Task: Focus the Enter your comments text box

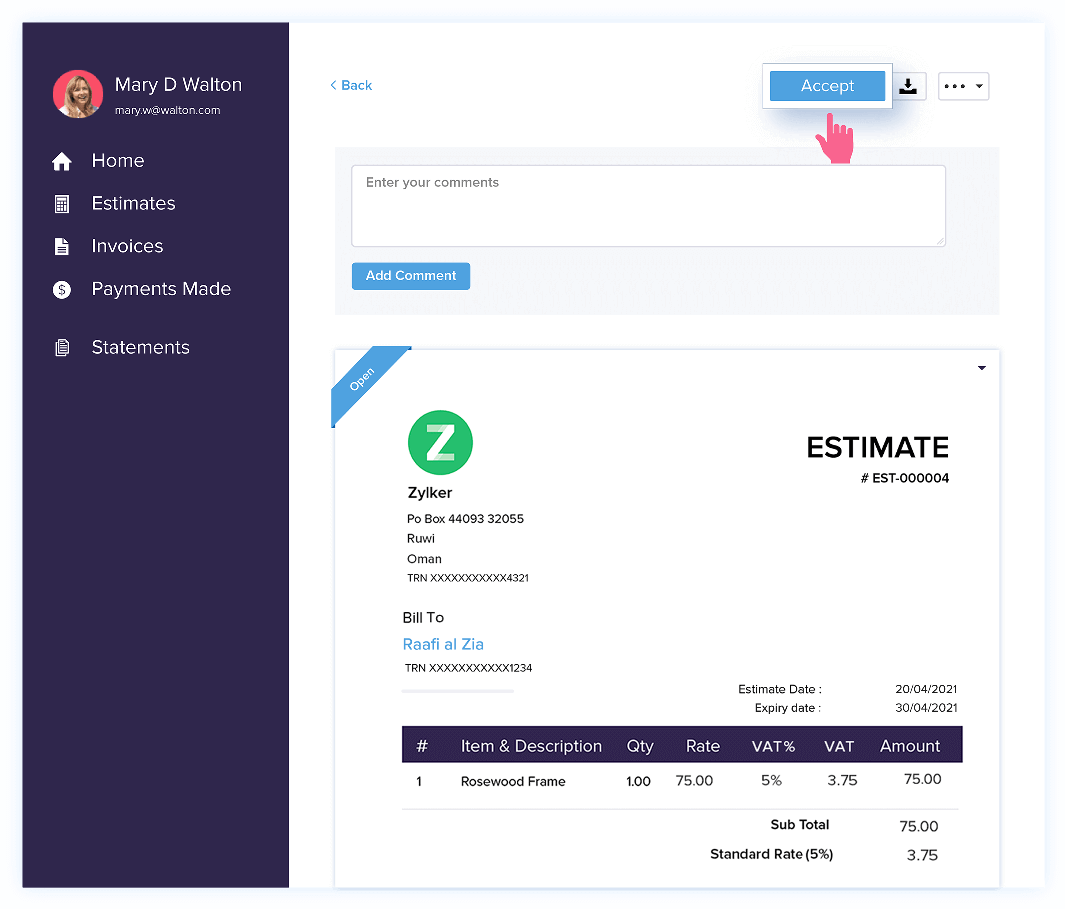Action: click(x=648, y=206)
